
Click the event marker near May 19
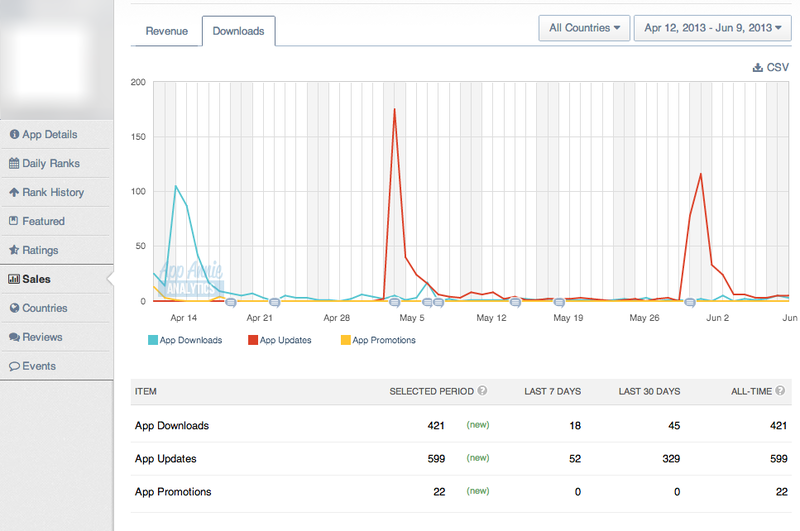coord(559,302)
